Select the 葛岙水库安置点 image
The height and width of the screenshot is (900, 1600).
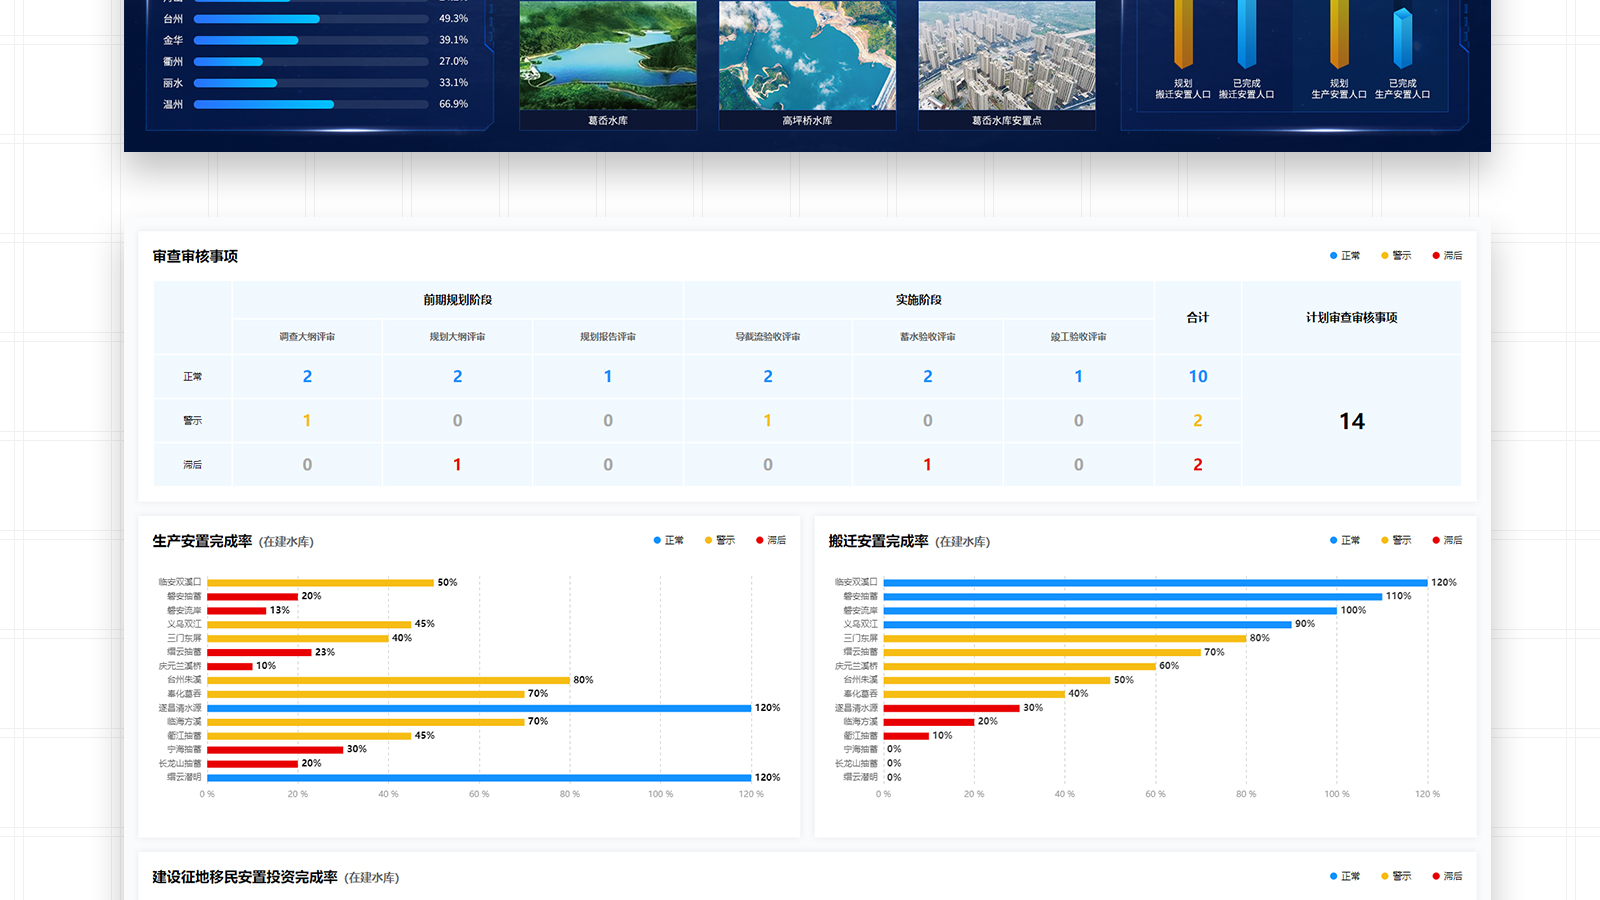[1006, 56]
